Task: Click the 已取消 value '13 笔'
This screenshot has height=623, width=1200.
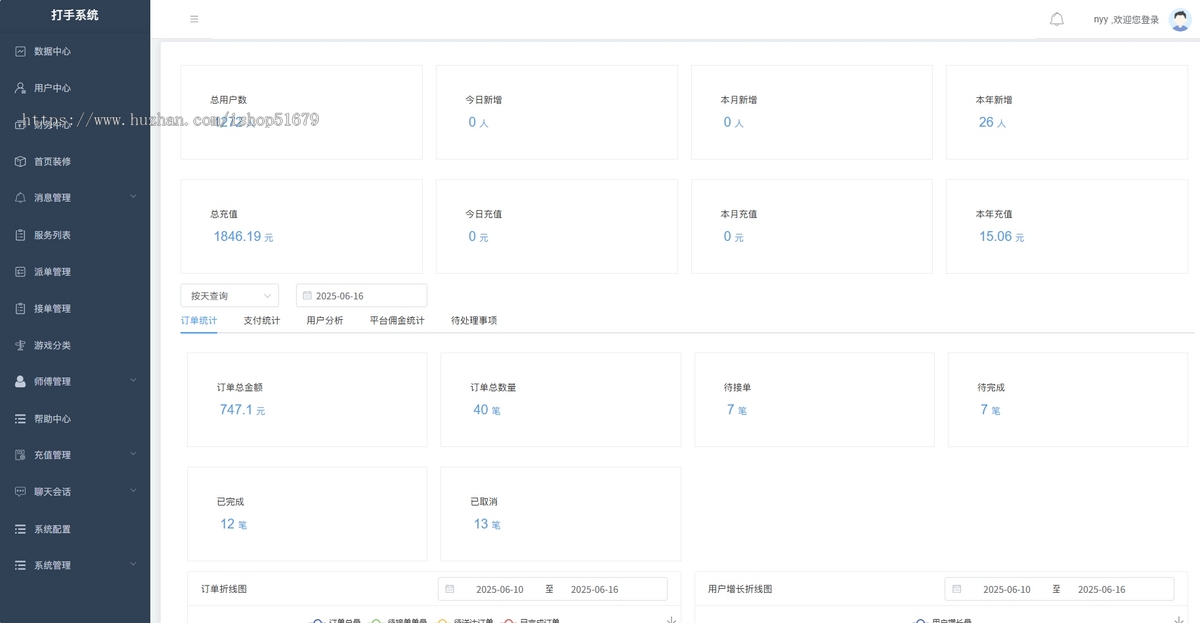Action: [x=487, y=524]
